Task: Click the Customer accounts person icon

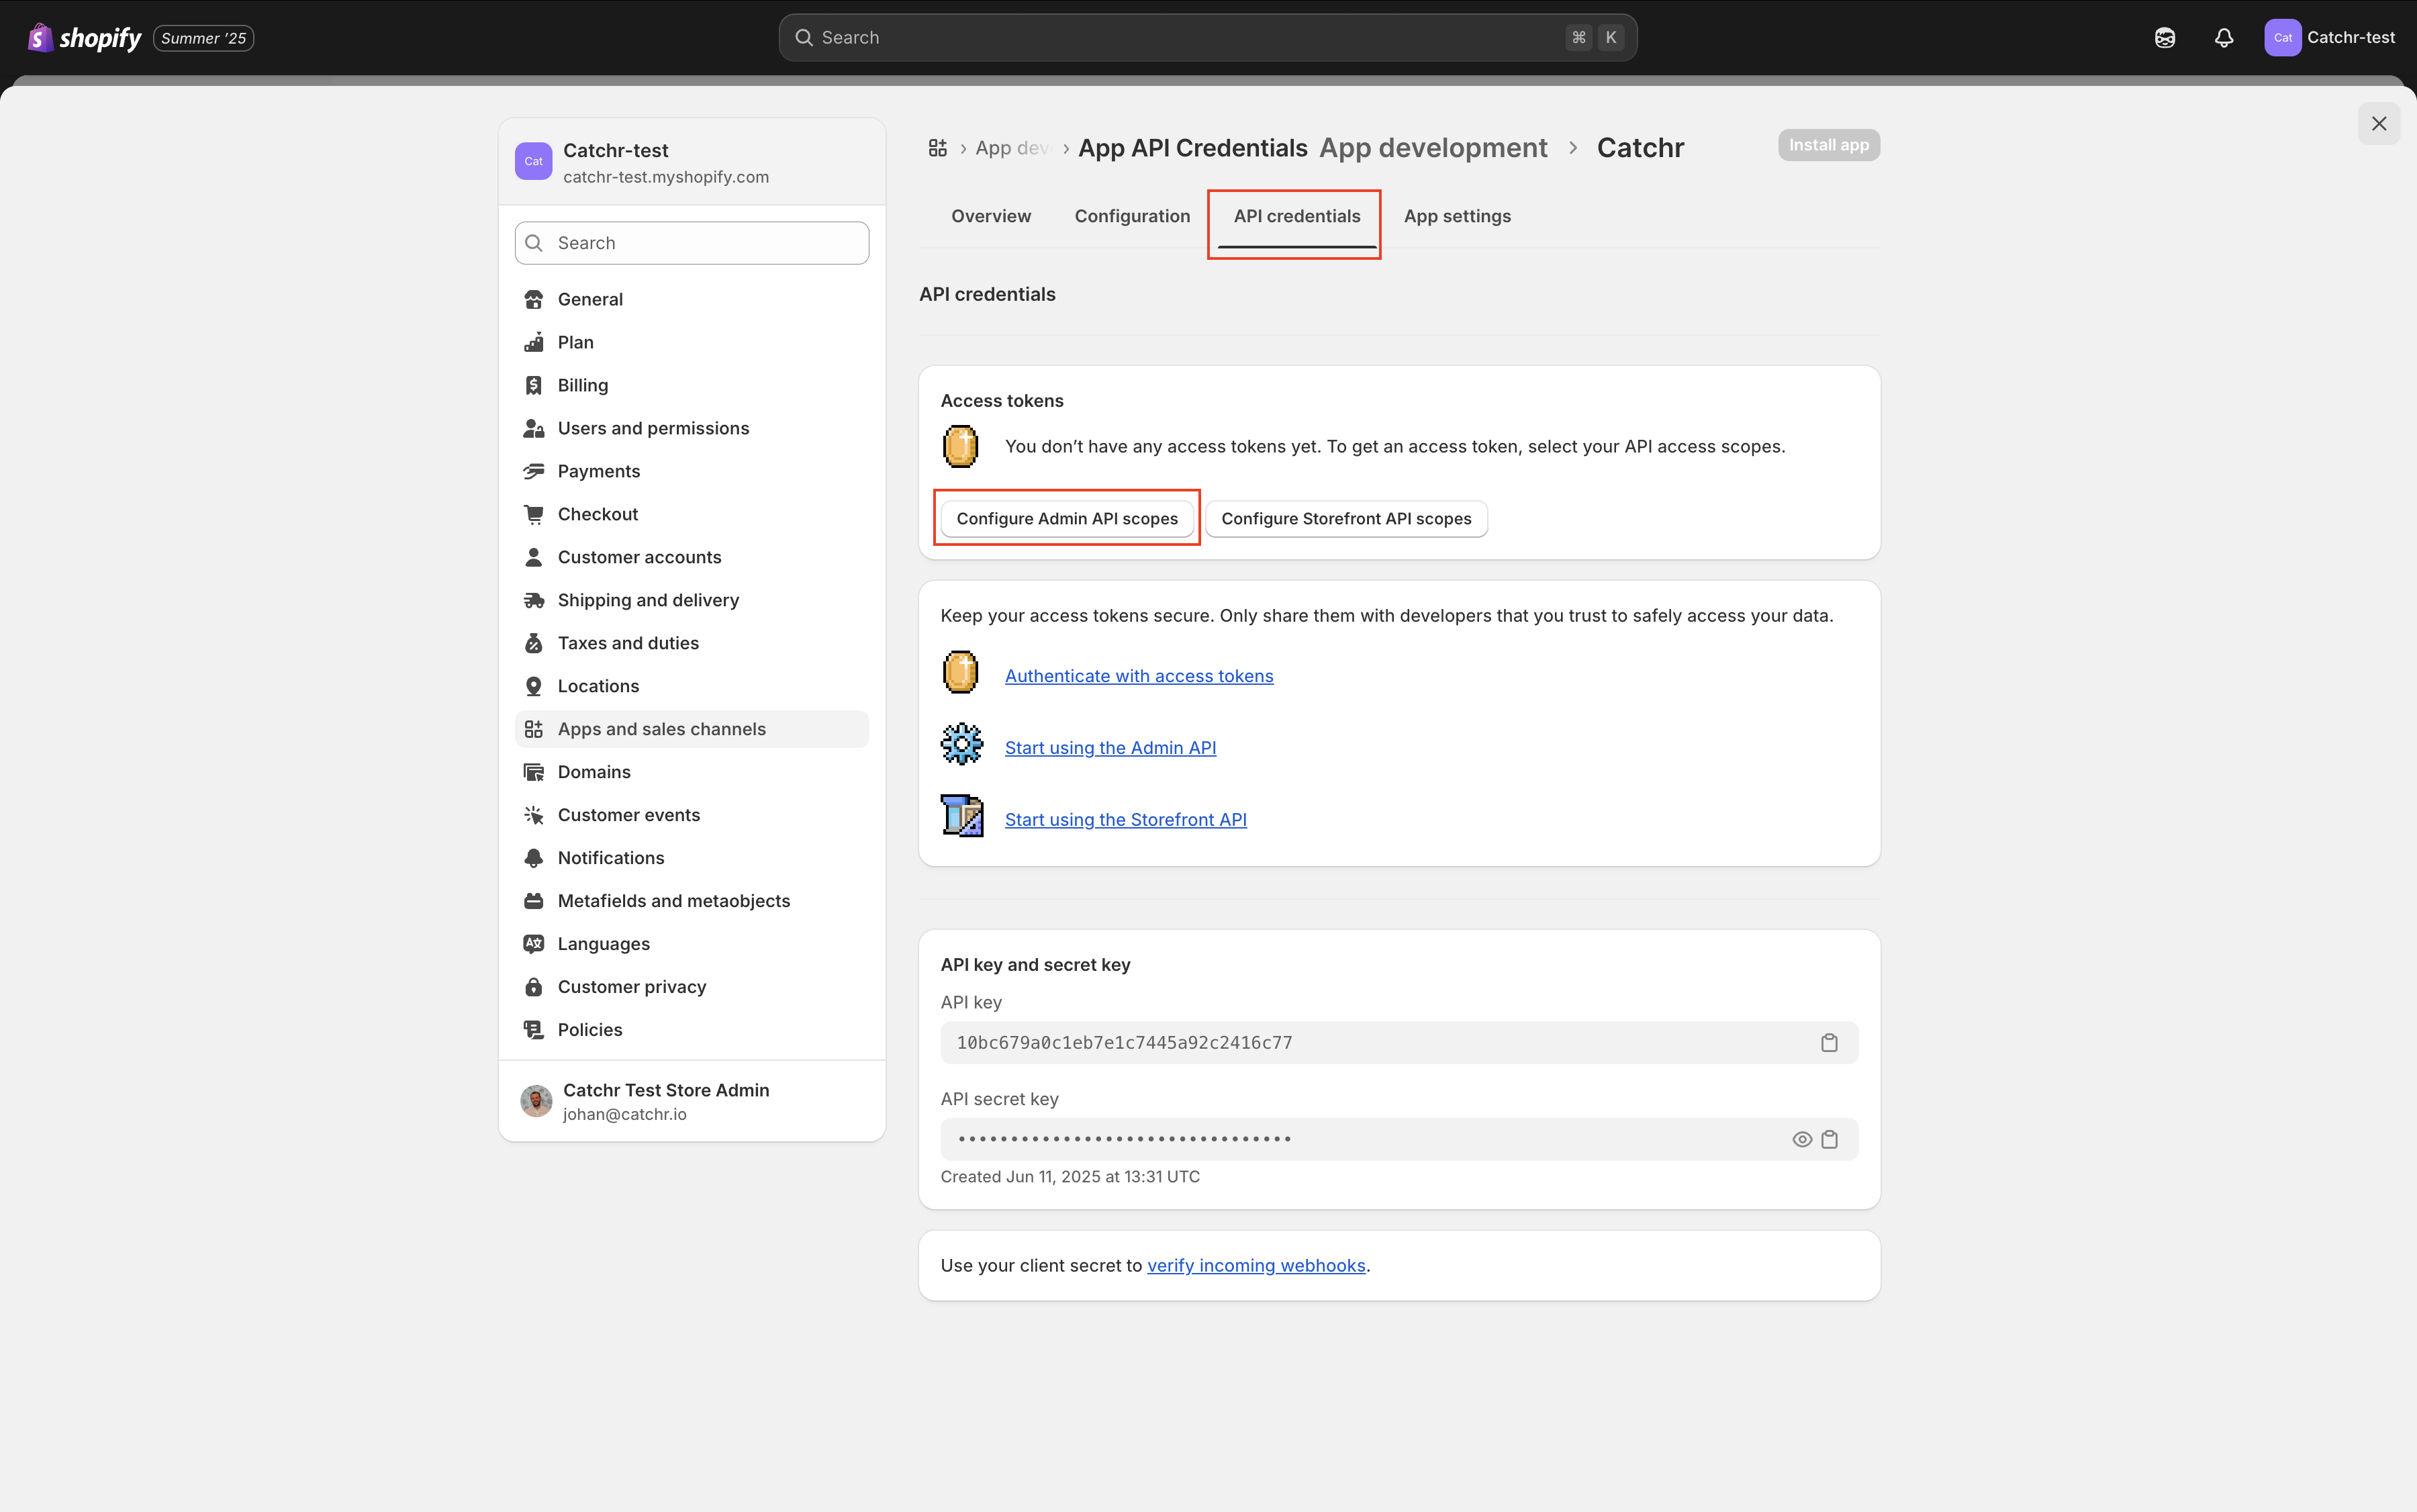Action: tap(534, 557)
